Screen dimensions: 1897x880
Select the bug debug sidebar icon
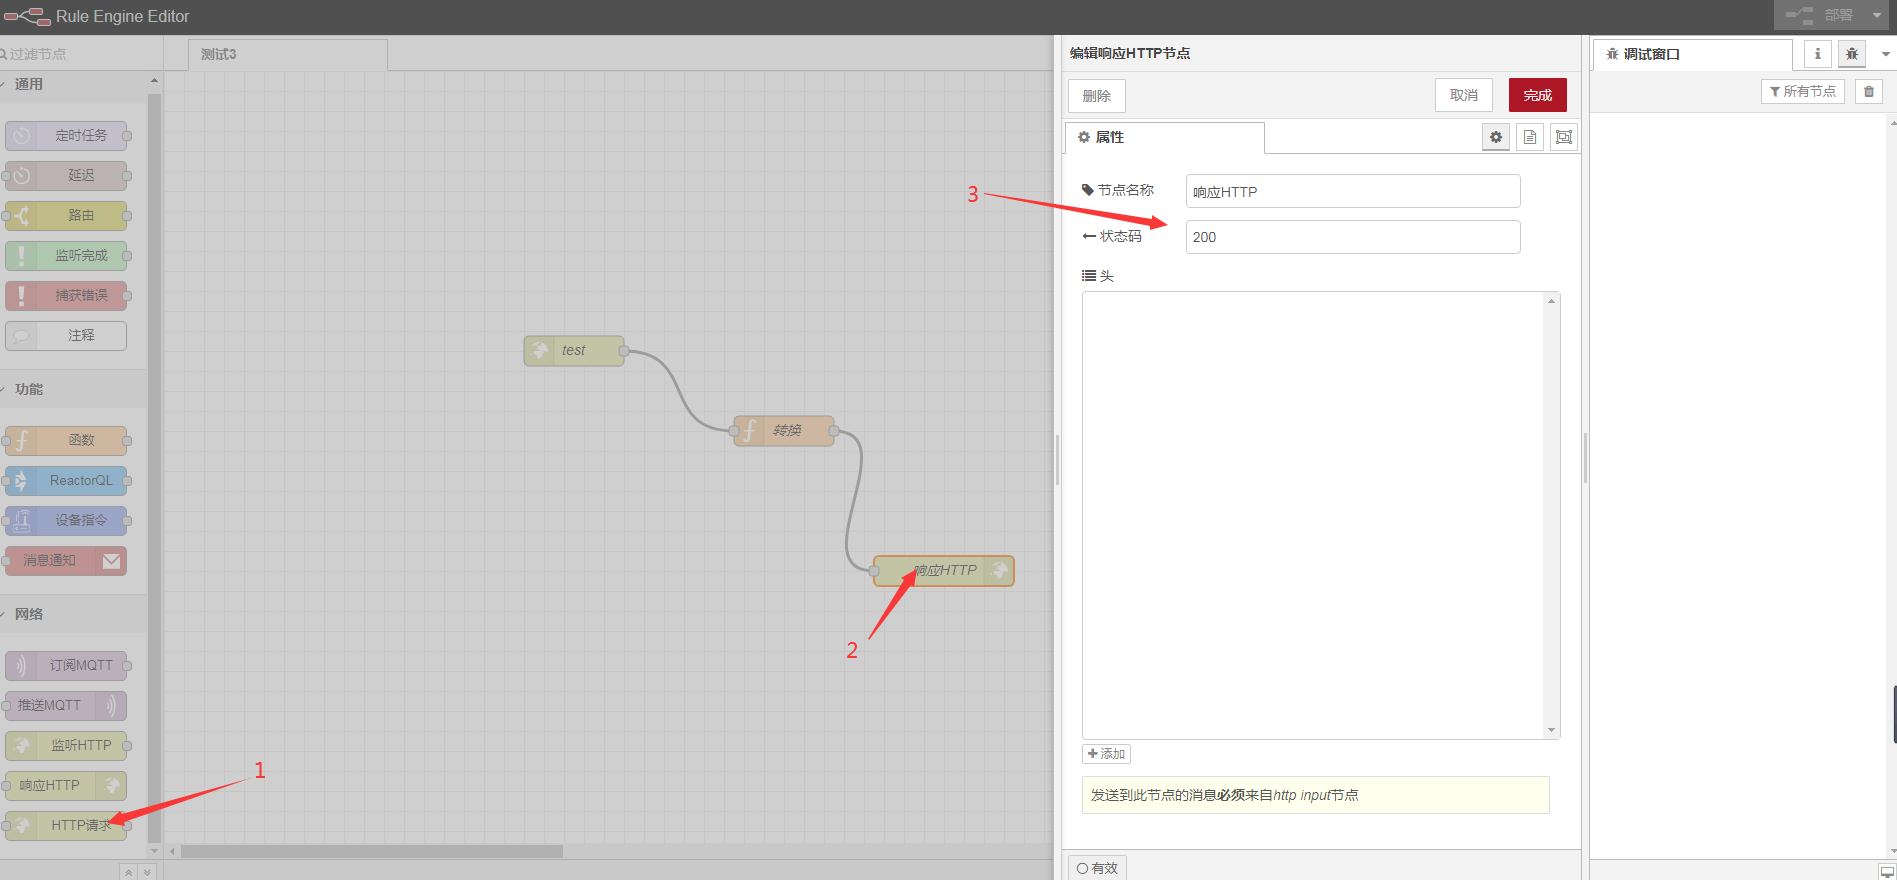point(1852,54)
